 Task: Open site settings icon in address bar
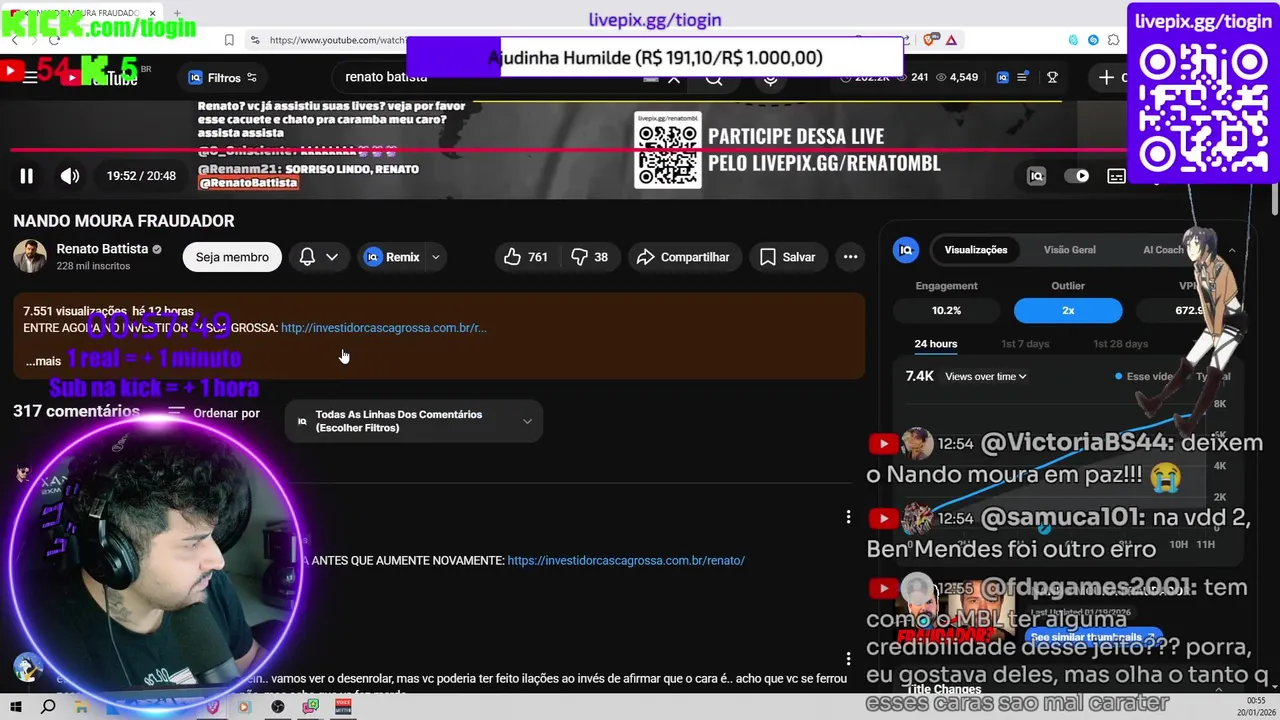pyautogui.click(x=255, y=40)
